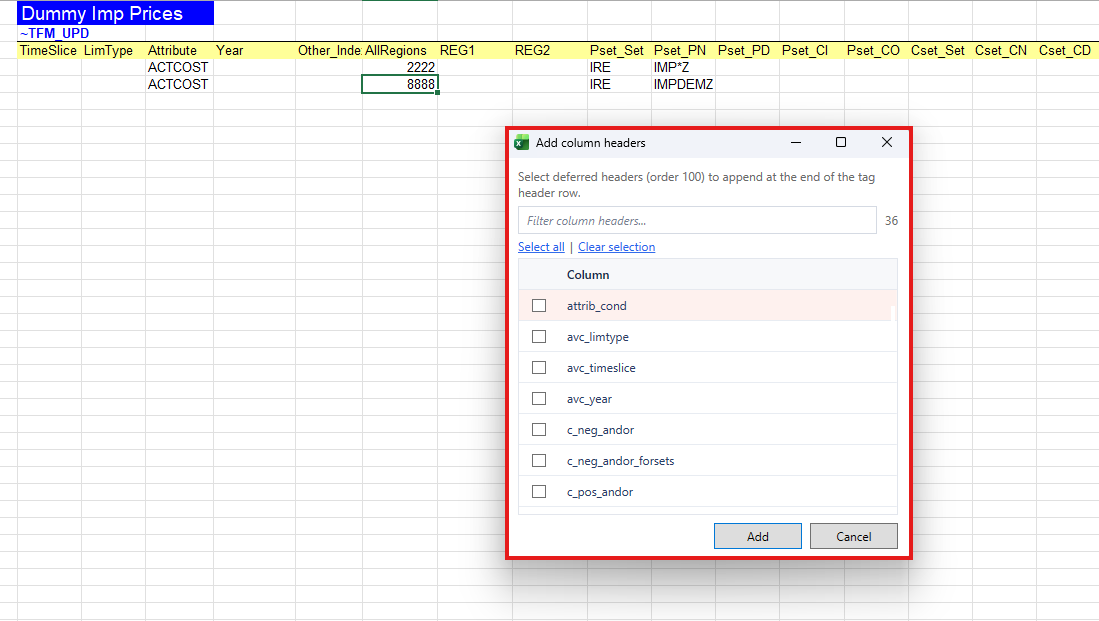Image resolution: width=1099 pixels, height=621 pixels.
Task: Select the LimType header cell
Action: 113,50
